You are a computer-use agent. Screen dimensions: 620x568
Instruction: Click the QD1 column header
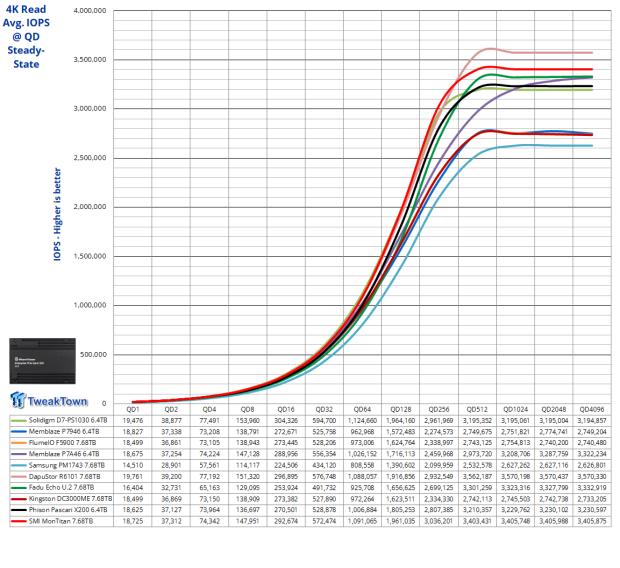point(133,409)
